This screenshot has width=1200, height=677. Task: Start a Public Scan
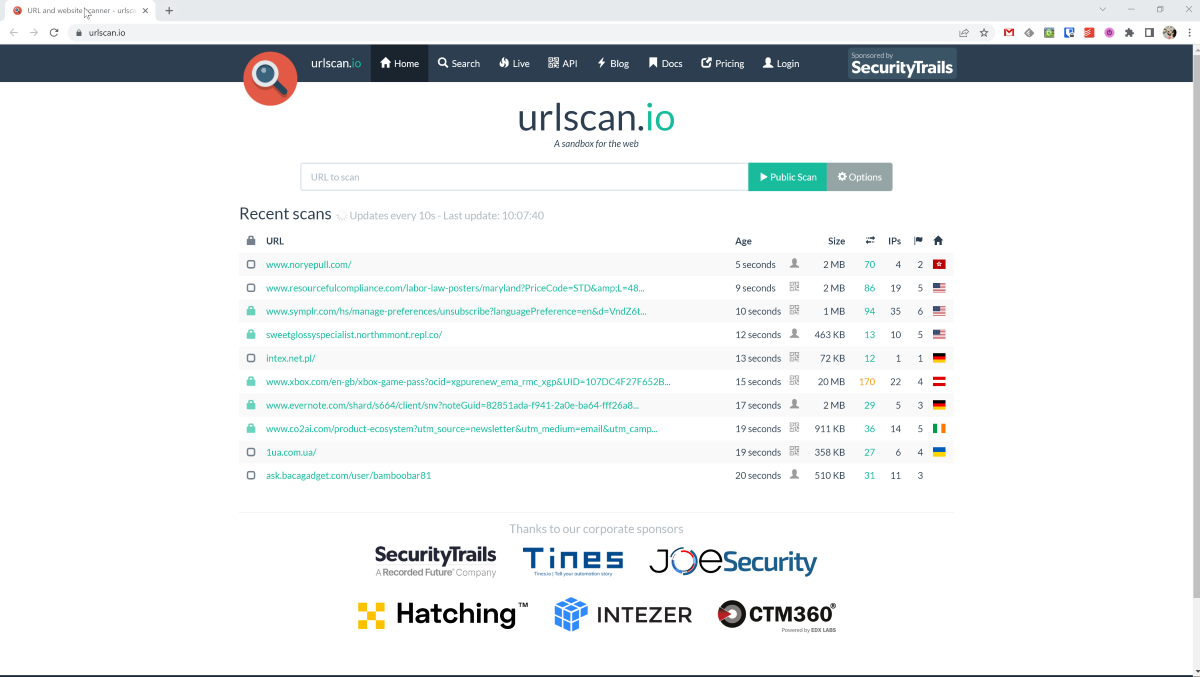[x=788, y=177]
